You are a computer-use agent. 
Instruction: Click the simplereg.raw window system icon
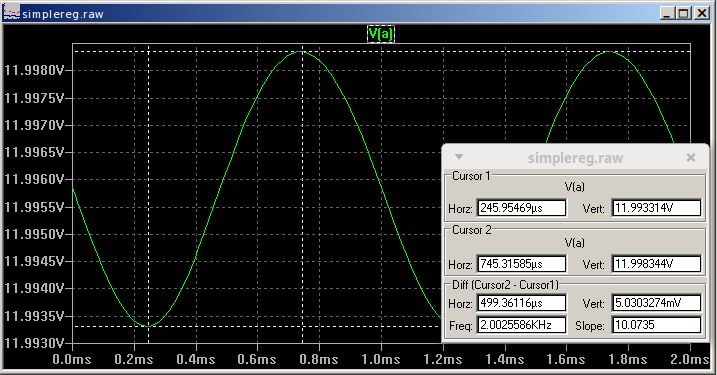[x=11, y=13]
